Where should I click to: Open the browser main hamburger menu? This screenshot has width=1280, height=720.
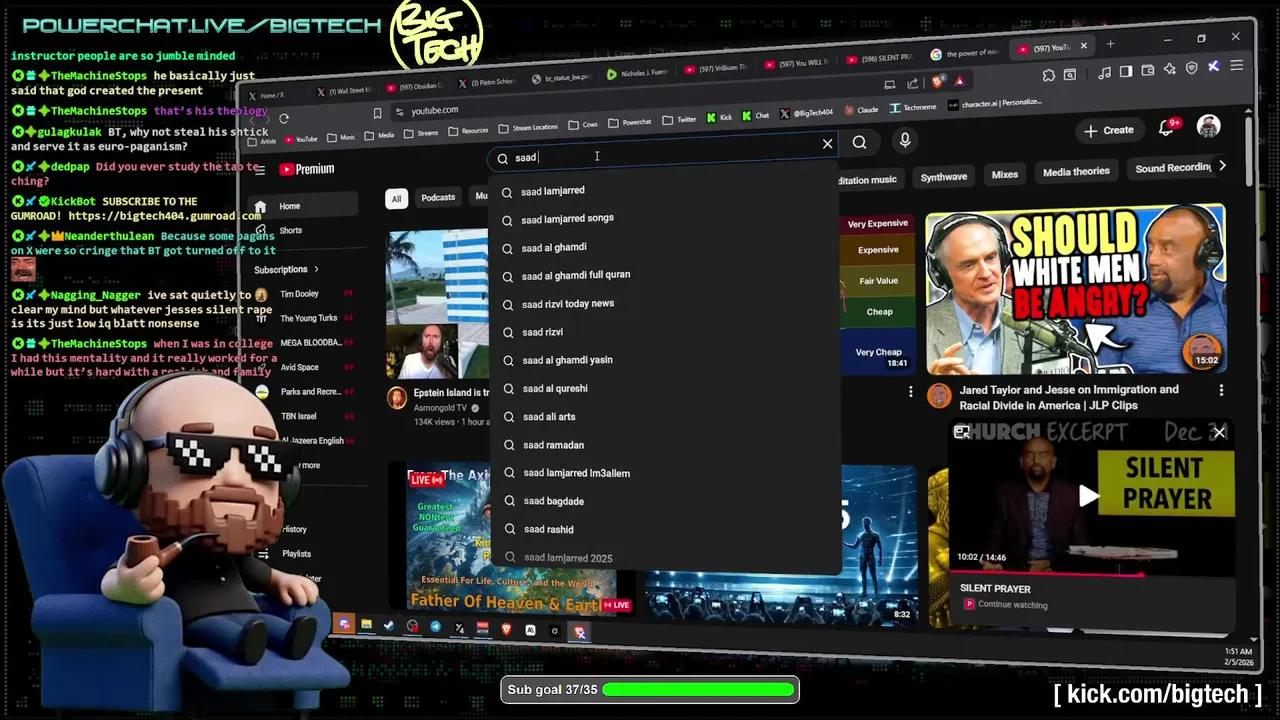(x=1236, y=66)
